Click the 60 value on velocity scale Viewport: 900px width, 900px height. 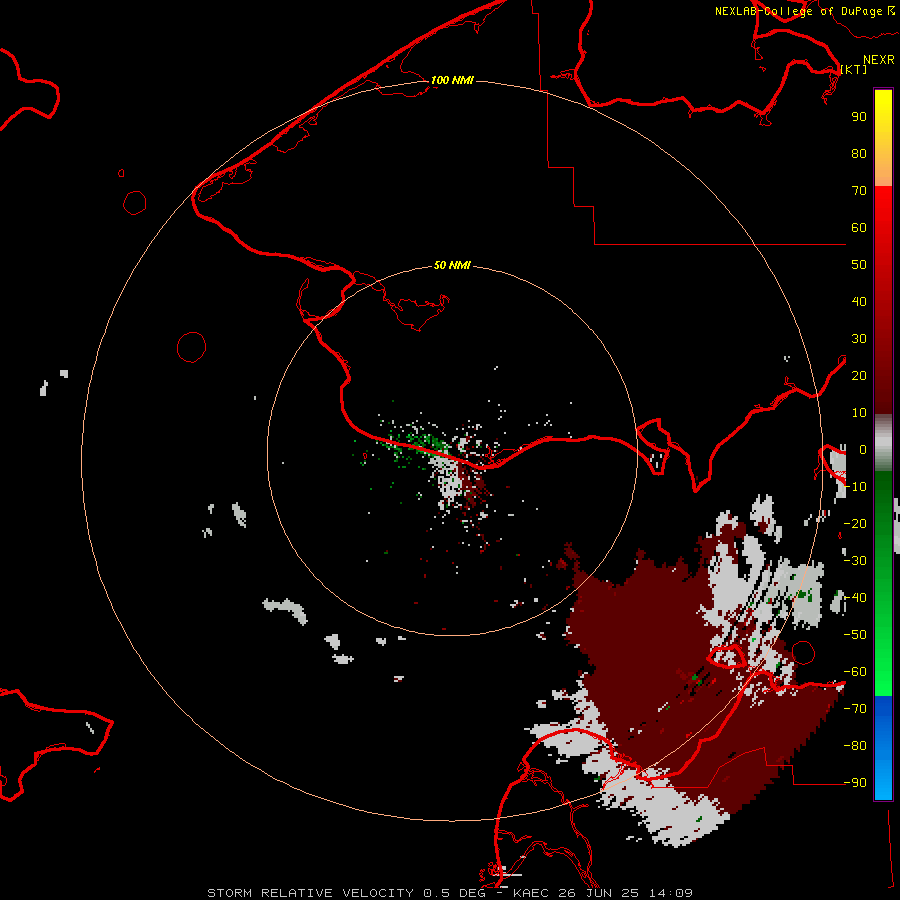[859, 227]
